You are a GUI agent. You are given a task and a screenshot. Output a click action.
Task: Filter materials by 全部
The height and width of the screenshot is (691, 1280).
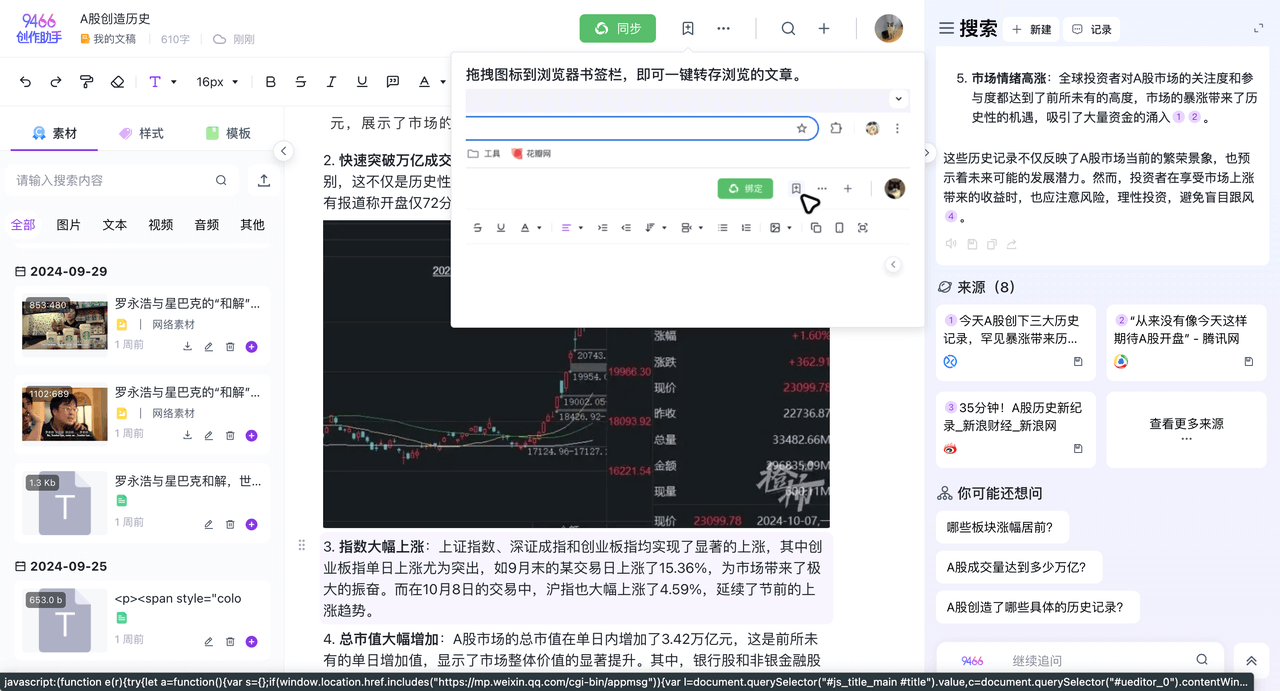[x=23, y=225]
